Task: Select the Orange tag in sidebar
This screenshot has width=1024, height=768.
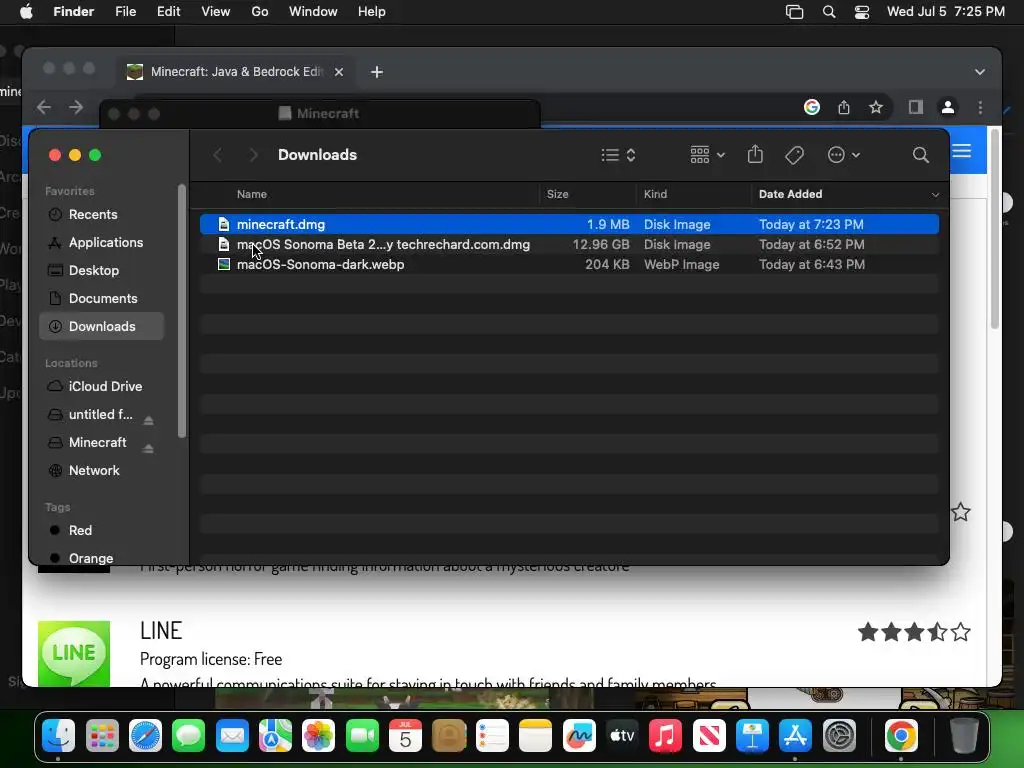Action: pyautogui.click(x=102, y=558)
